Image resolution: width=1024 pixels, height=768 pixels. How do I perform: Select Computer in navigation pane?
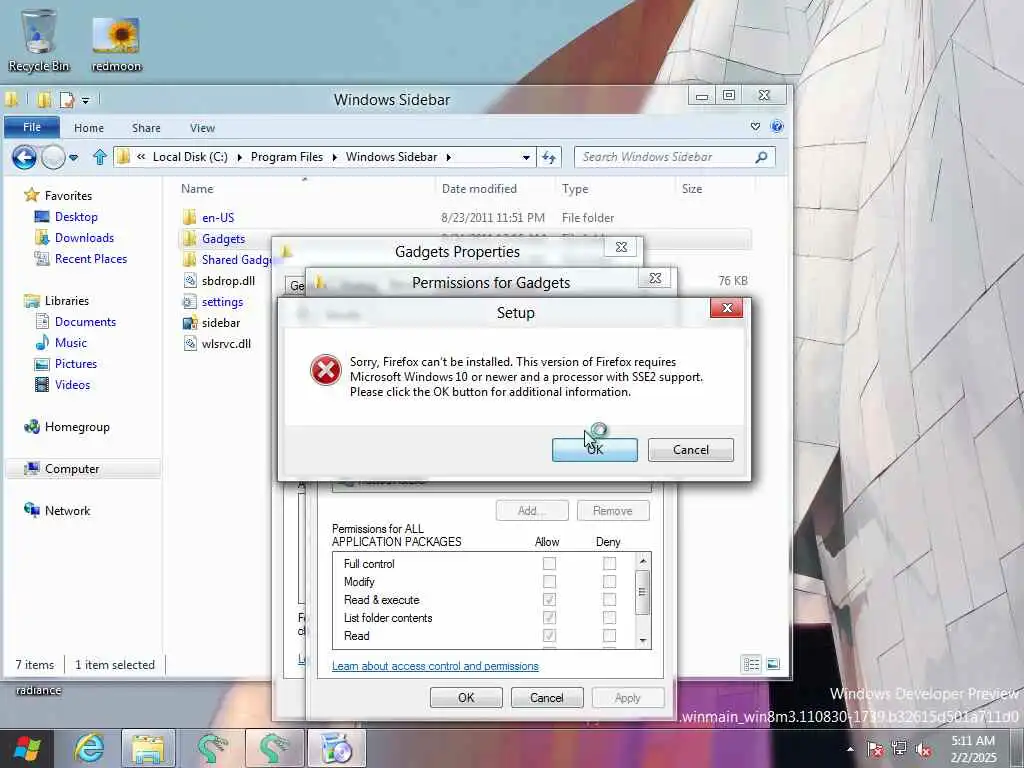point(72,469)
